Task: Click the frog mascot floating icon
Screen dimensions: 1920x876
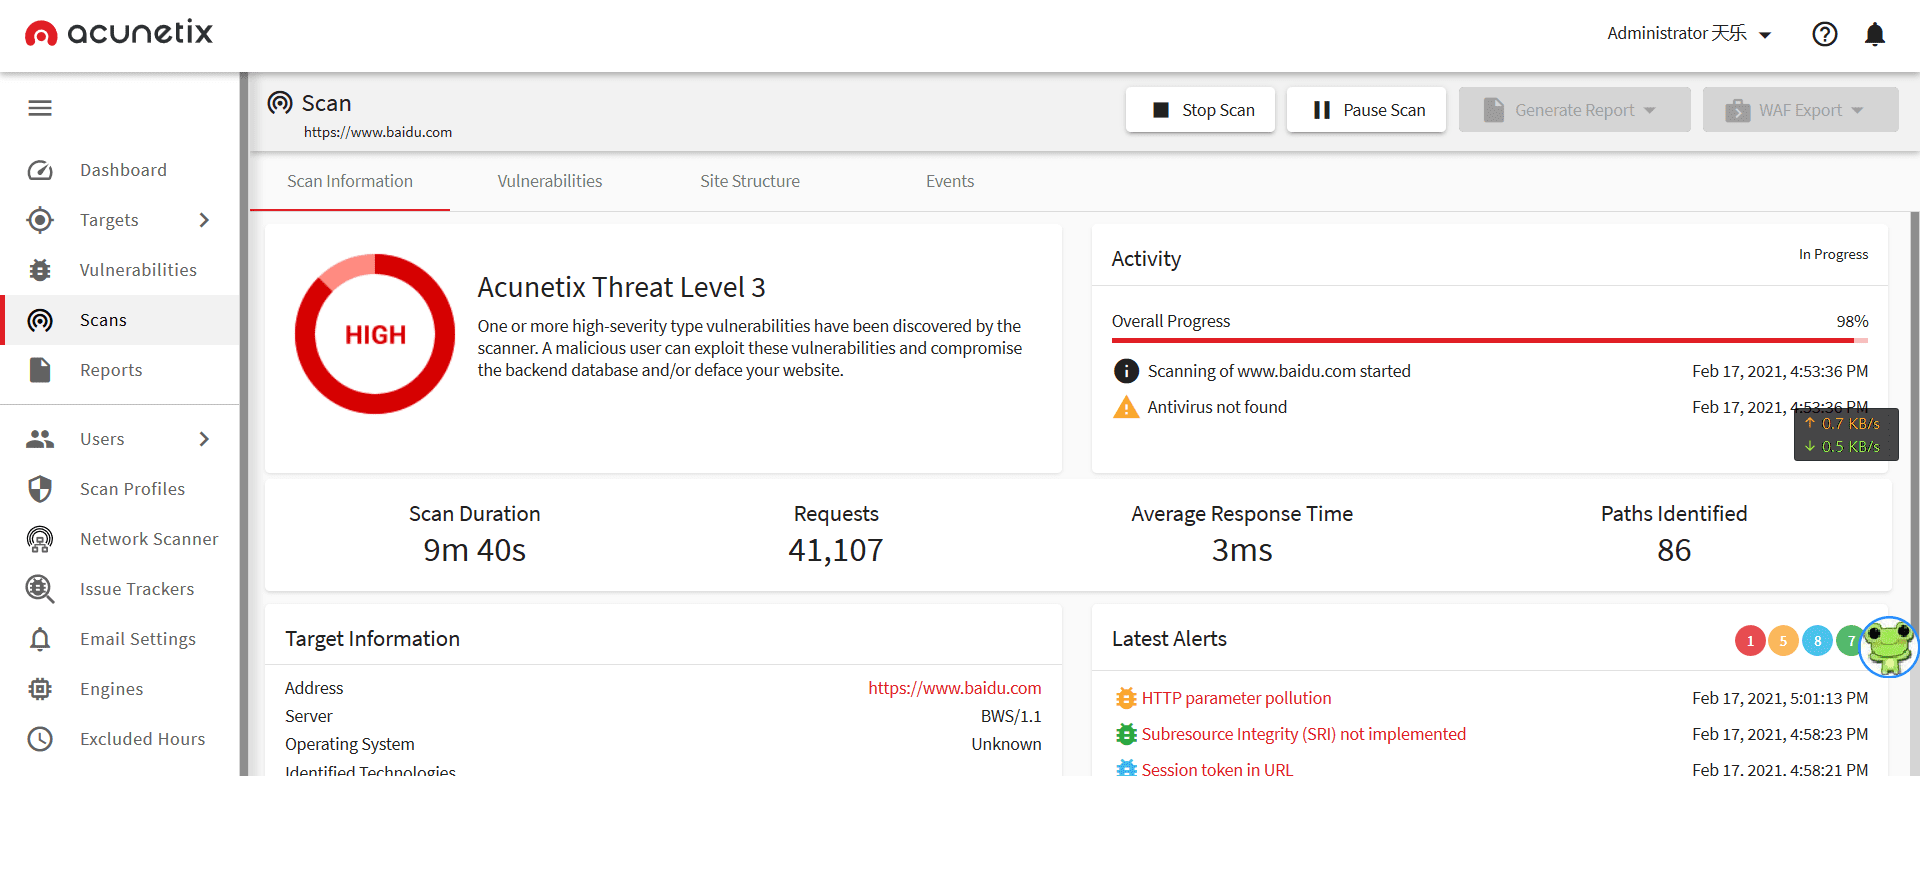Action: coord(1889,647)
